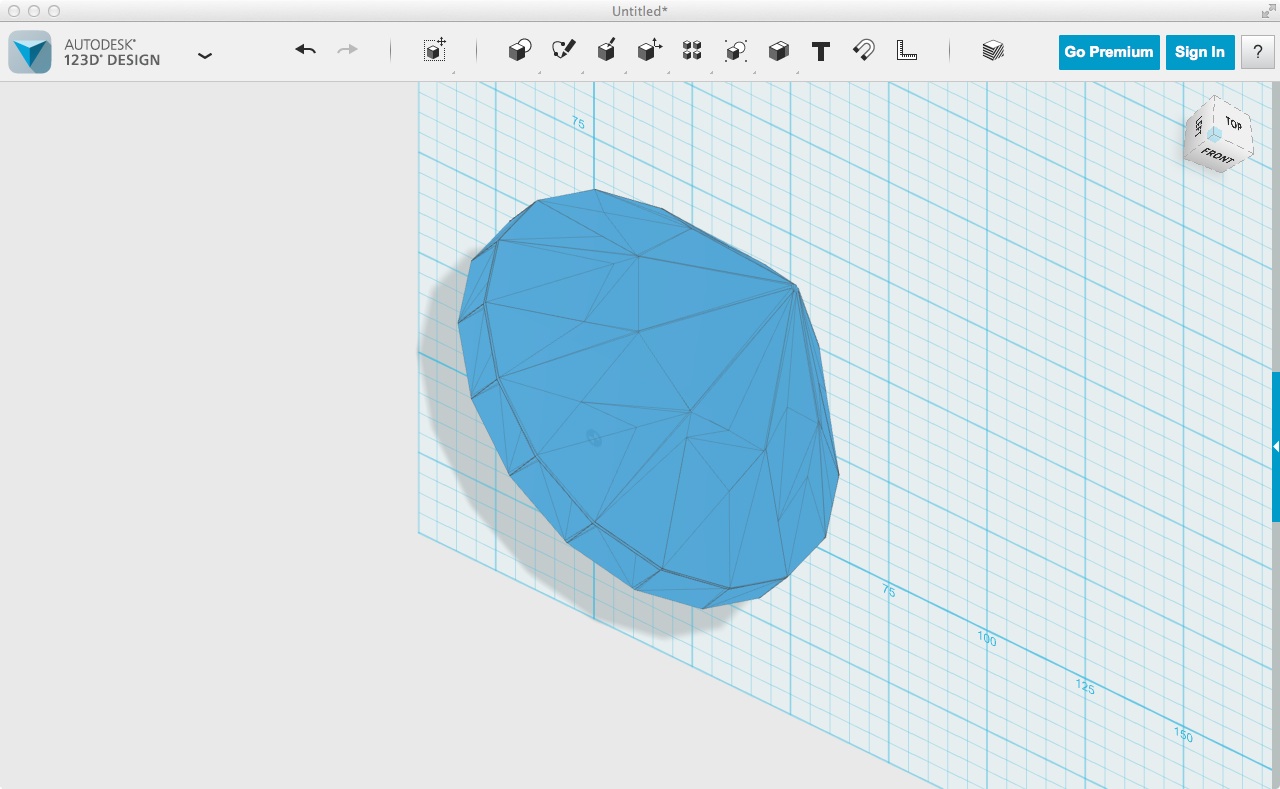Open the Grouping tool

point(736,51)
